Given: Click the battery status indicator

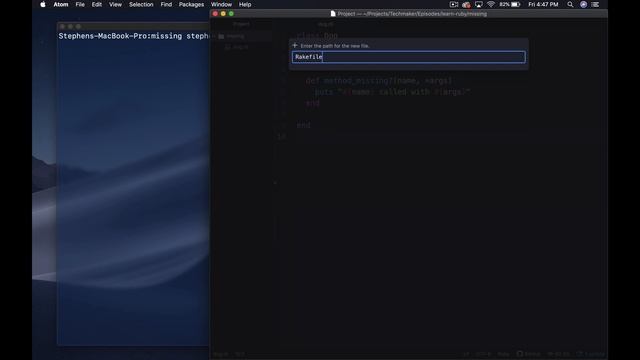Looking at the screenshot, I should (x=510, y=4).
